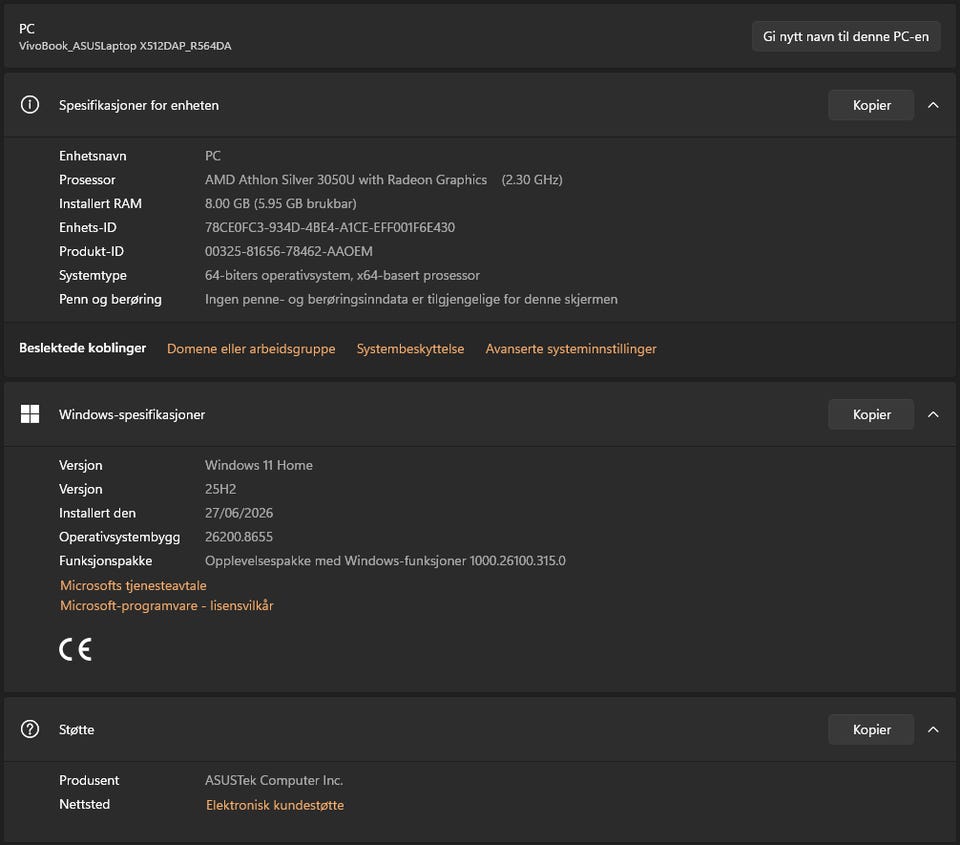Click the Windows logo icon beside Windows-spesifikasjoner
This screenshot has height=845, width=960.
(x=29, y=414)
